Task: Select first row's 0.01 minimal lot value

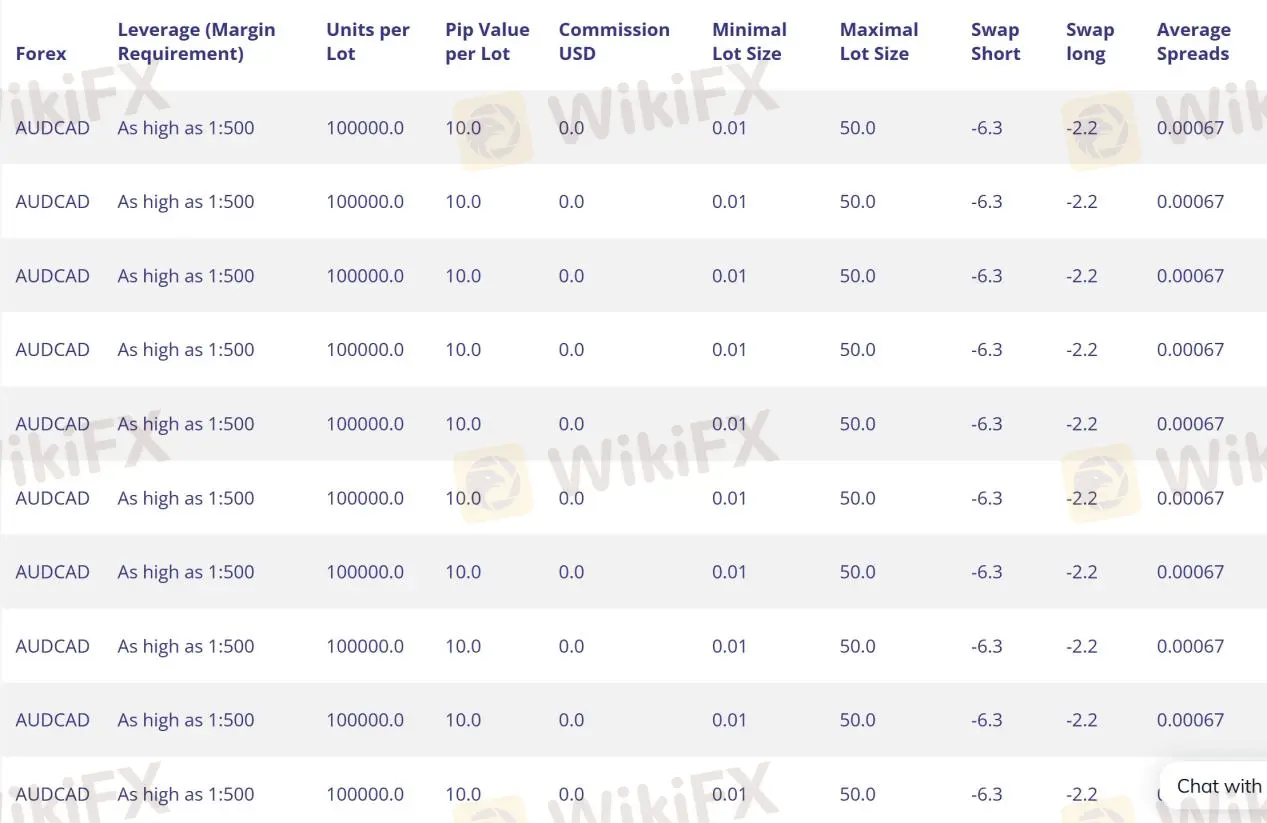Action: 729,128
